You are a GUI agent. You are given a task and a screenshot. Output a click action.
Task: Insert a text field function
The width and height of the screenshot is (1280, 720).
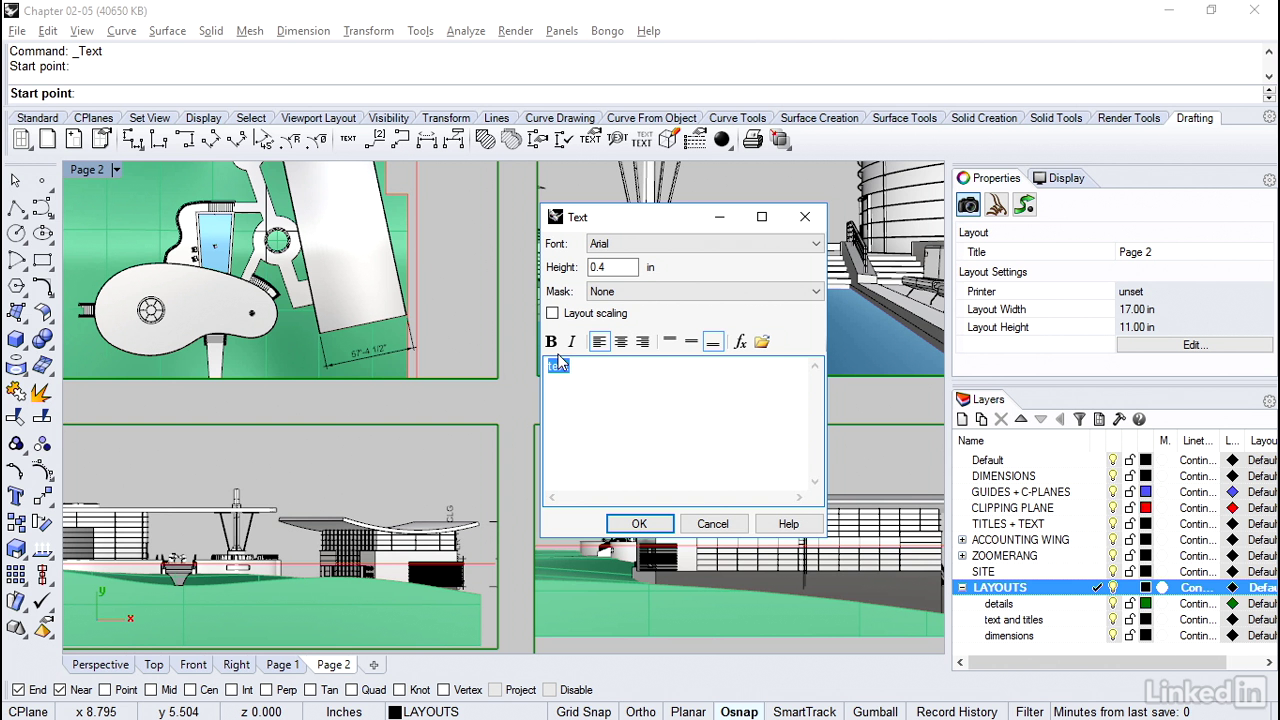(x=740, y=342)
